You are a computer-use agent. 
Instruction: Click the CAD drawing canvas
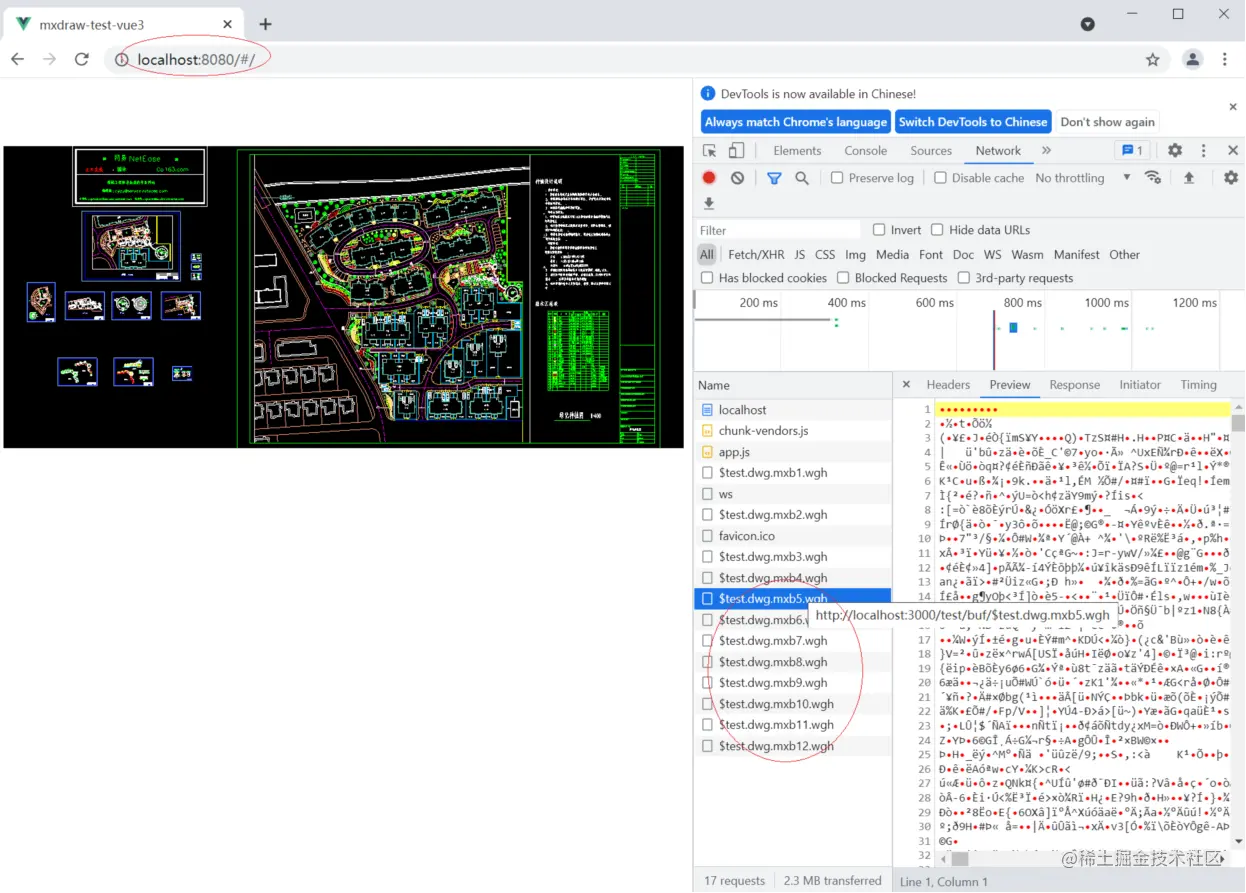[344, 297]
